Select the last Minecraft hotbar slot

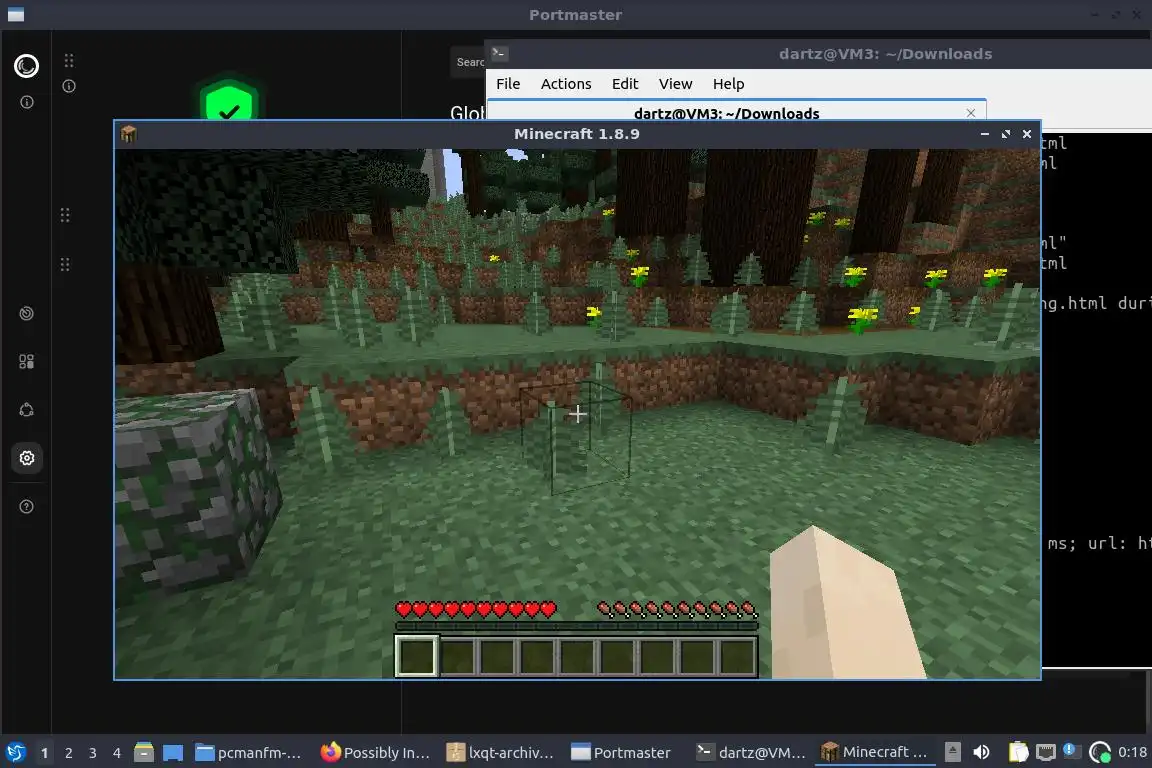pyautogui.click(x=736, y=656)
